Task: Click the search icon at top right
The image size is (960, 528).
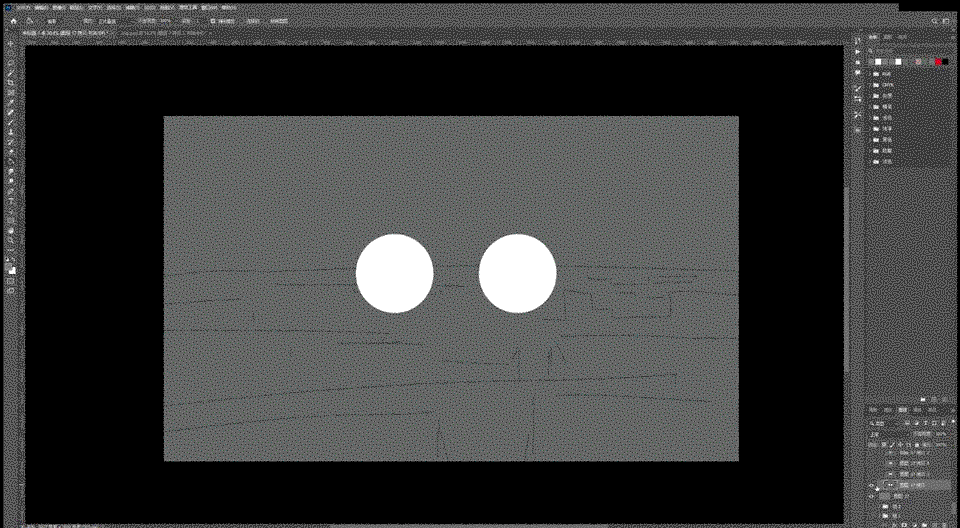Action: [x=935, y=21]
